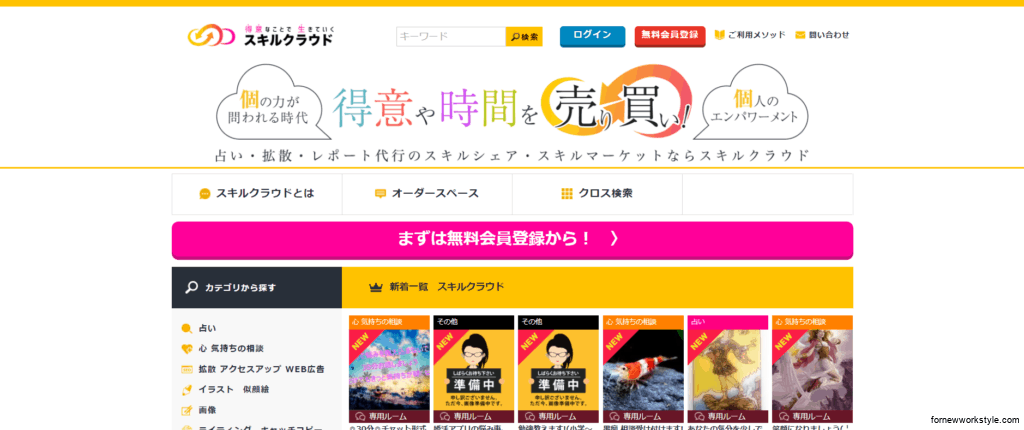Screen dimensions: 1024x430
Task: Click the yellow 検索 search button
Action: coord(524,37)
